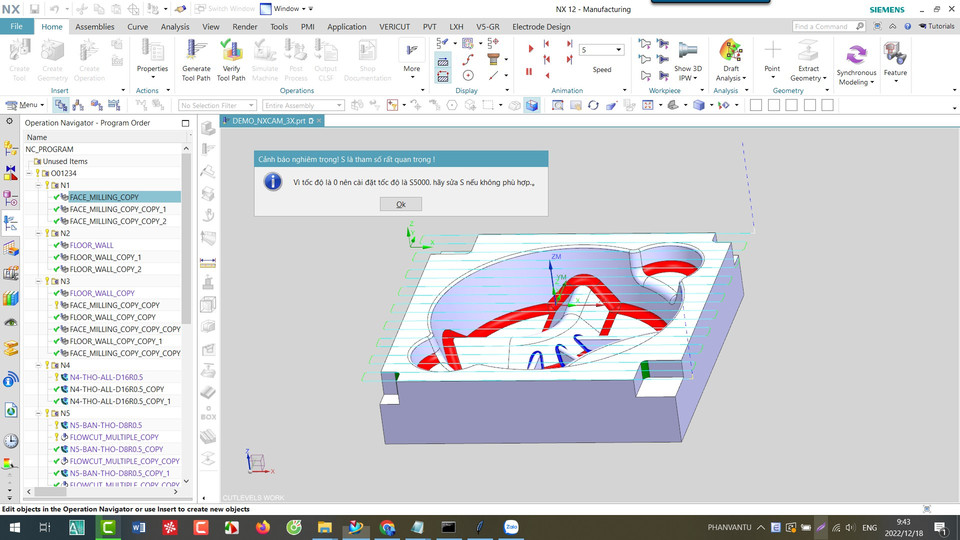The height and width of the screenshot is (540, 960).
Task: Click Ok in the warning dialog
Action: point(400,204)
